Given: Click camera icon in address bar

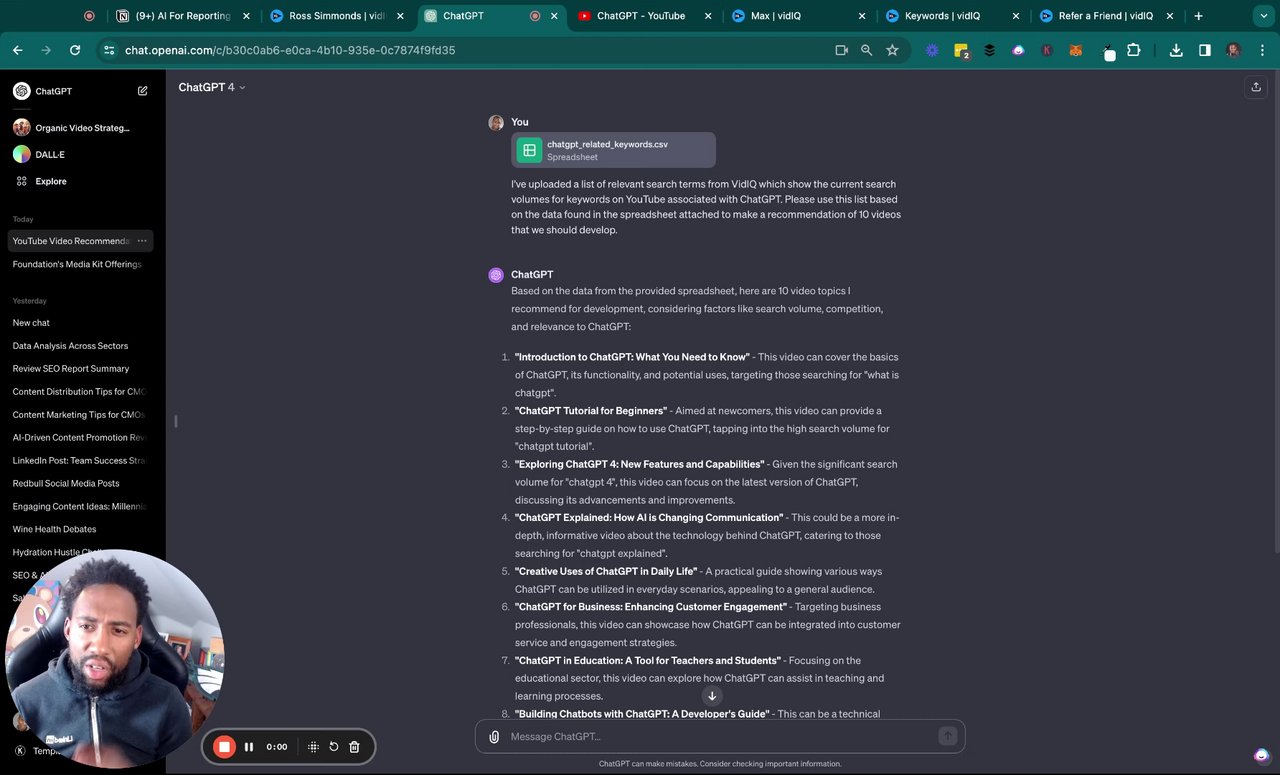Looking at the screenshot, I should tap(841, 50).
